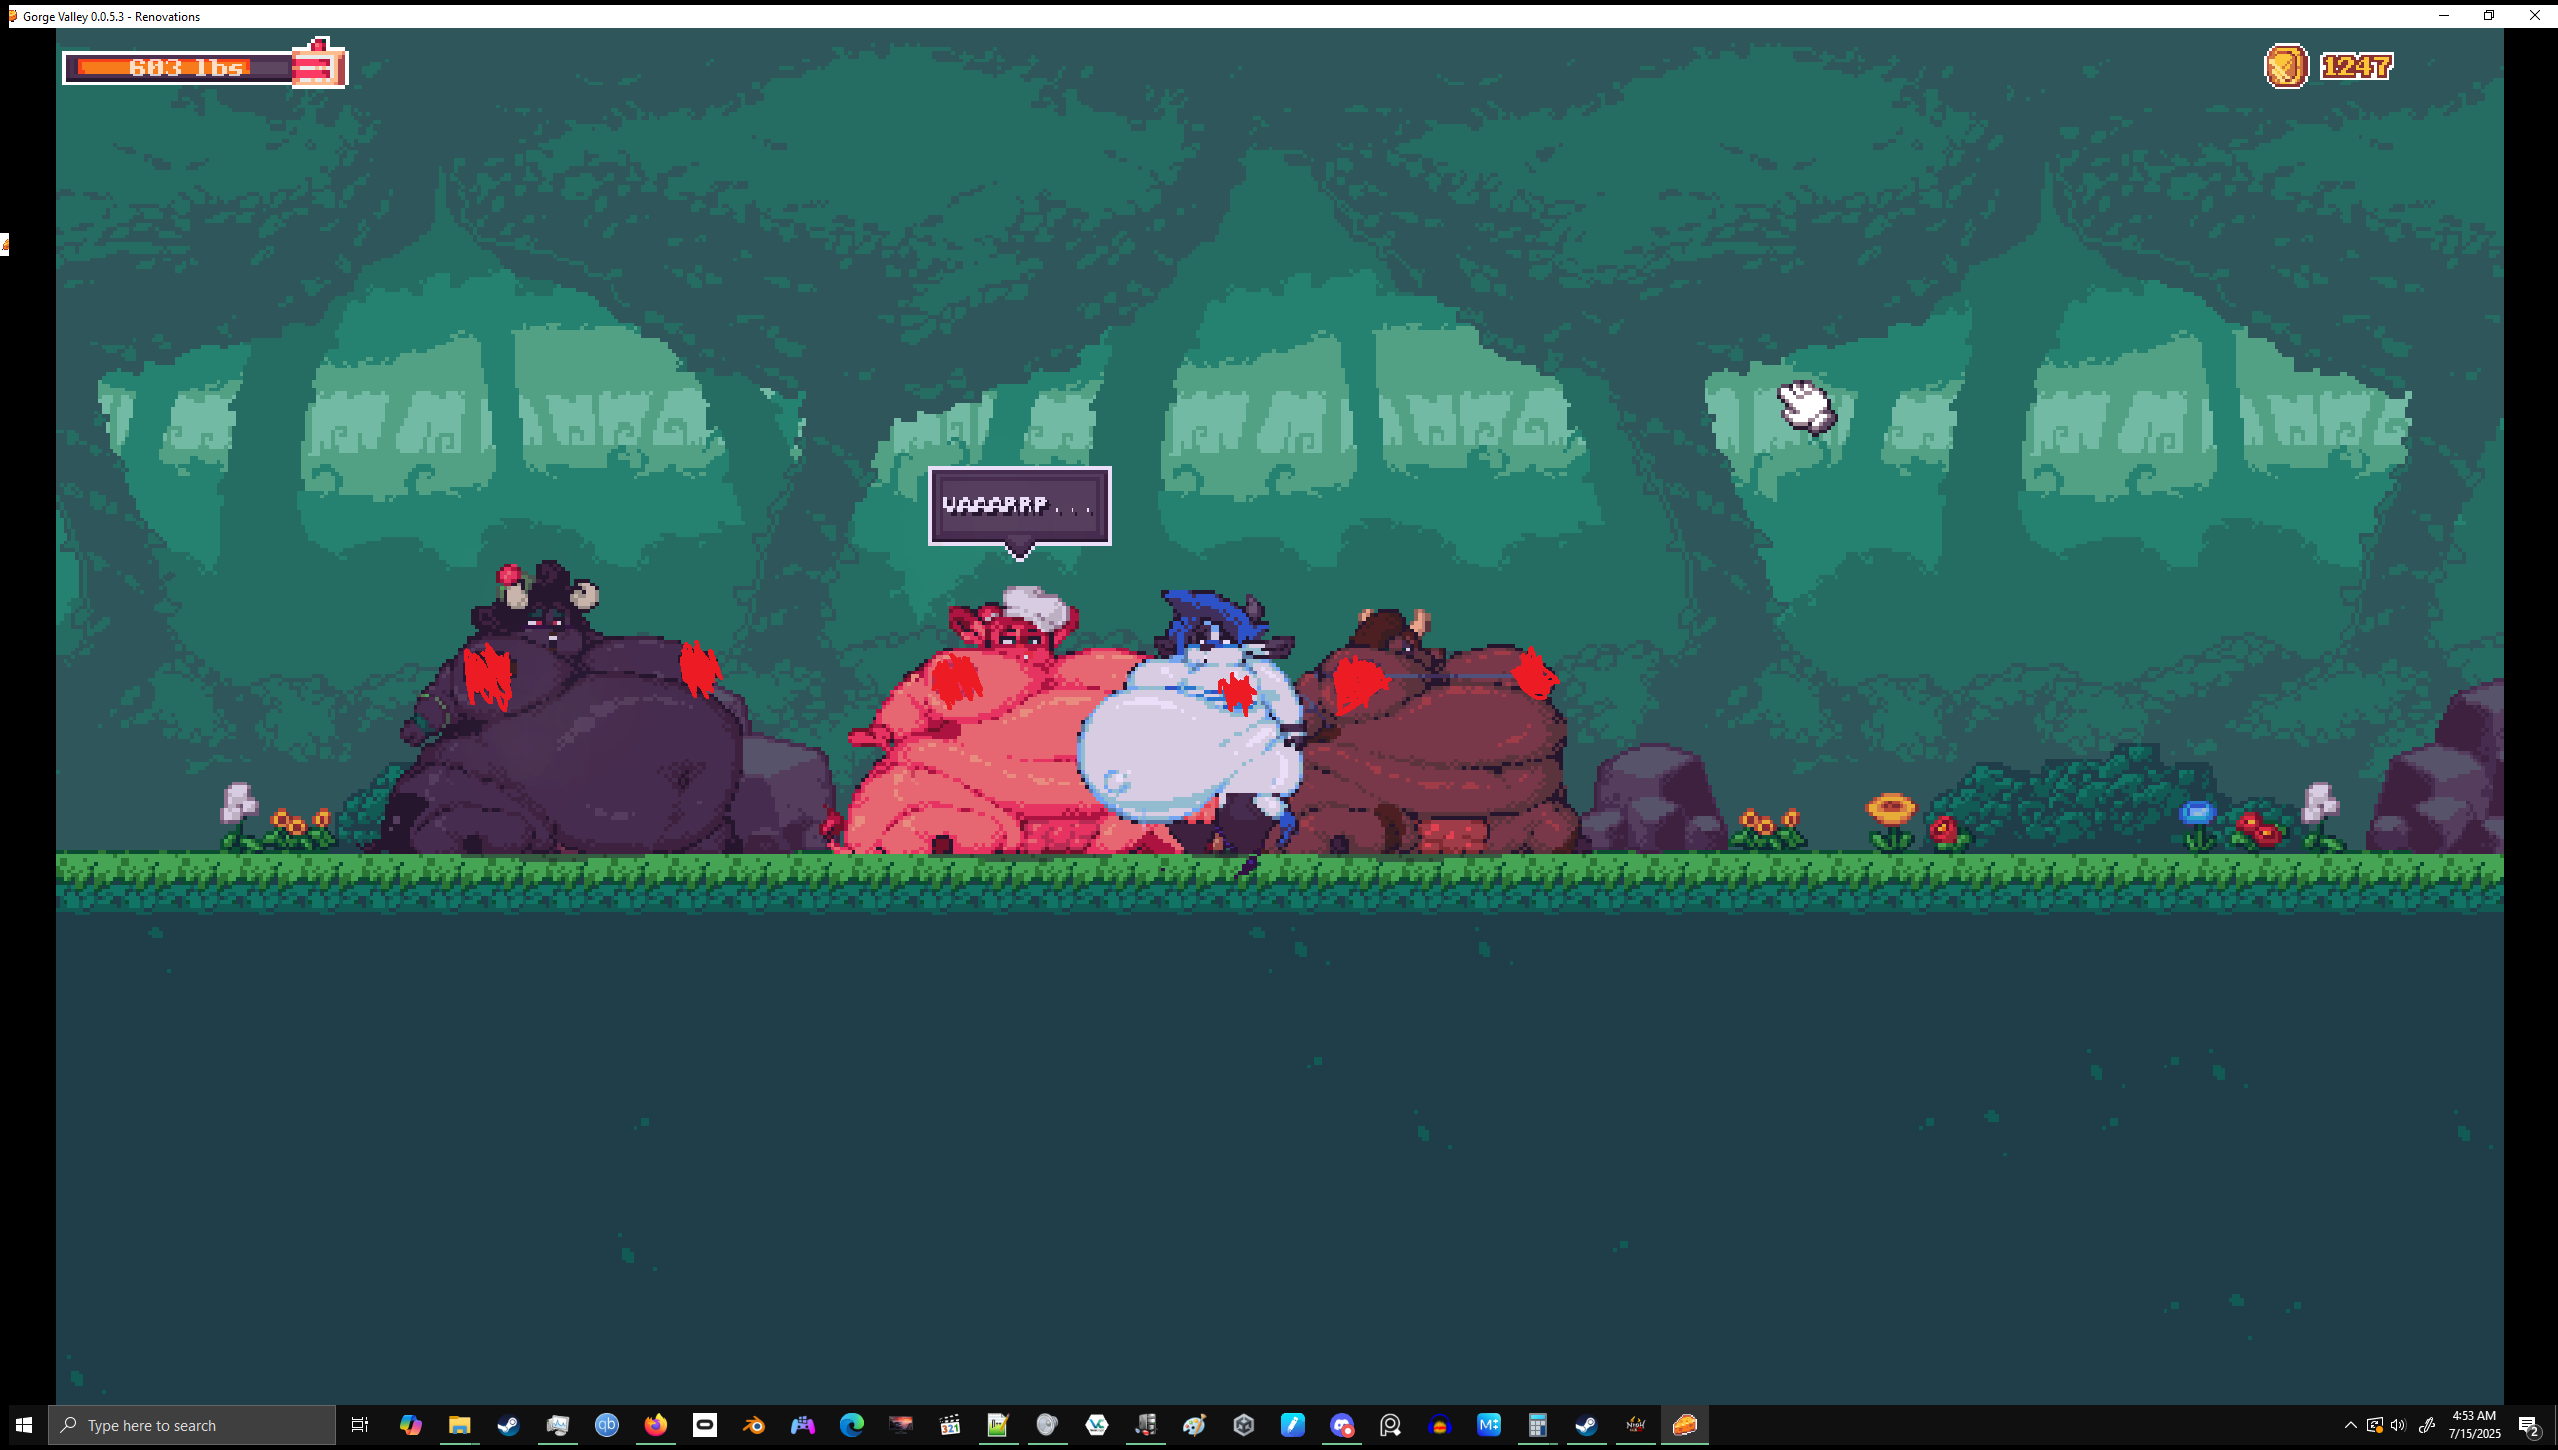Open the server tower taskbar icon
2558x1450 pixels.
[1146, 1425]
